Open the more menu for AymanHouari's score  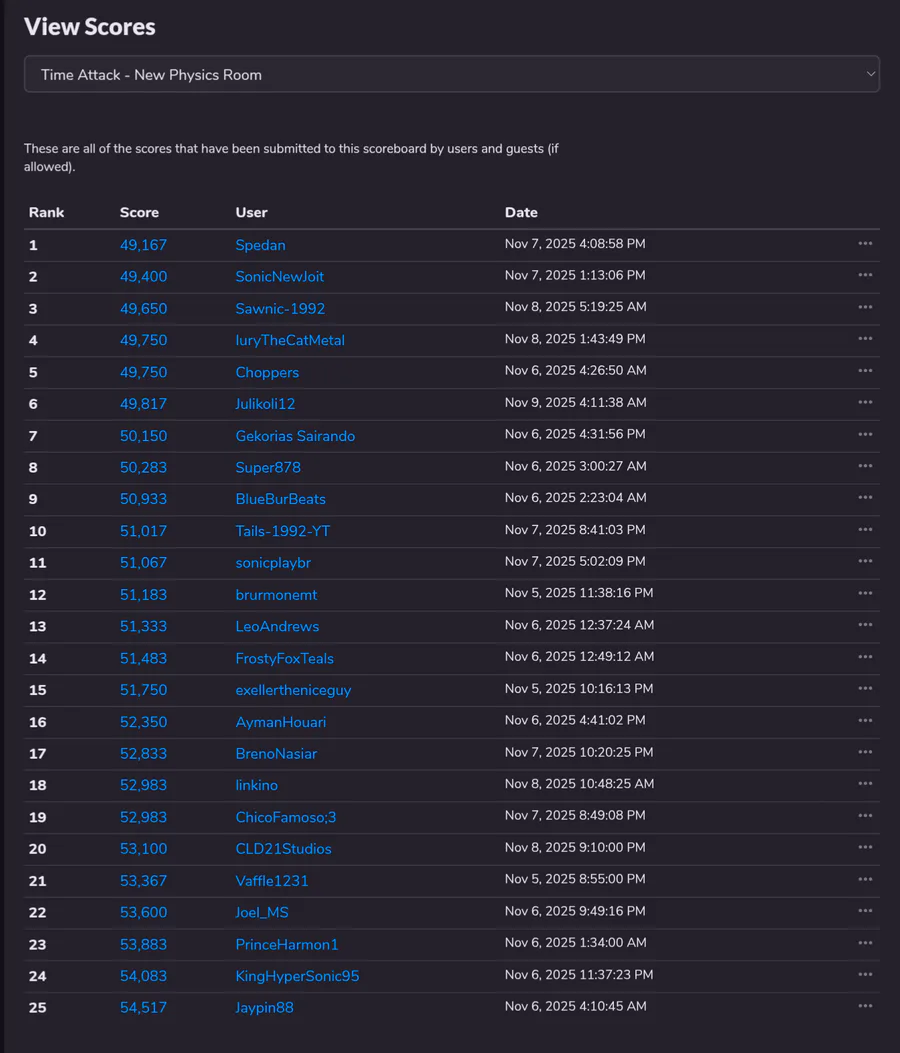pyautogui.click(x=865, y=721)
